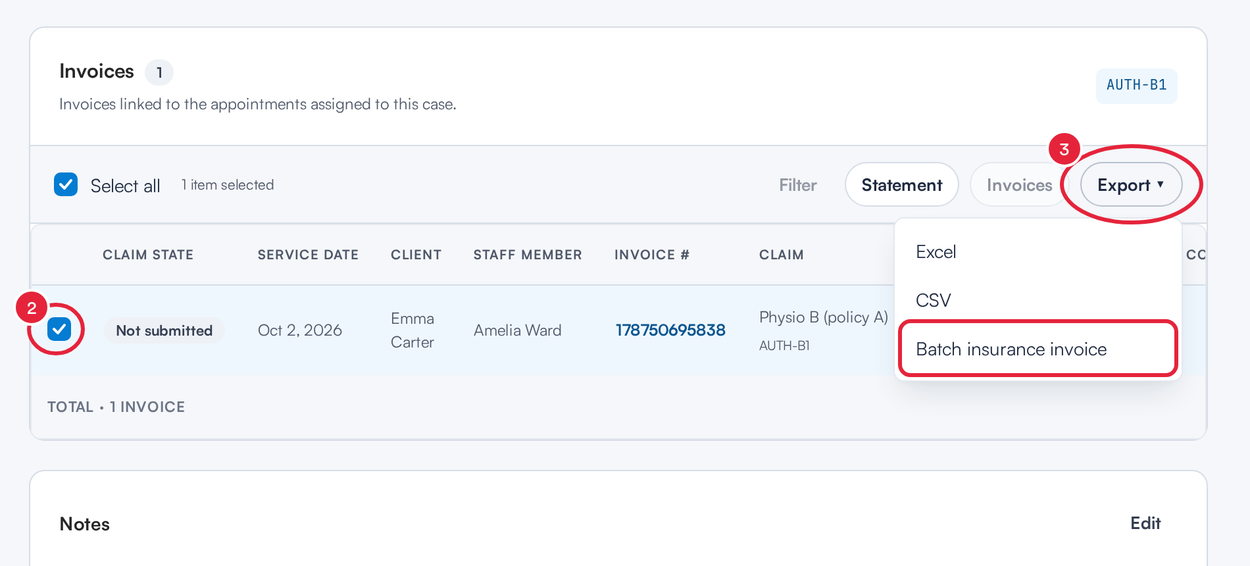Click the Physio B (policy A) claim

[x=823, y=317]
